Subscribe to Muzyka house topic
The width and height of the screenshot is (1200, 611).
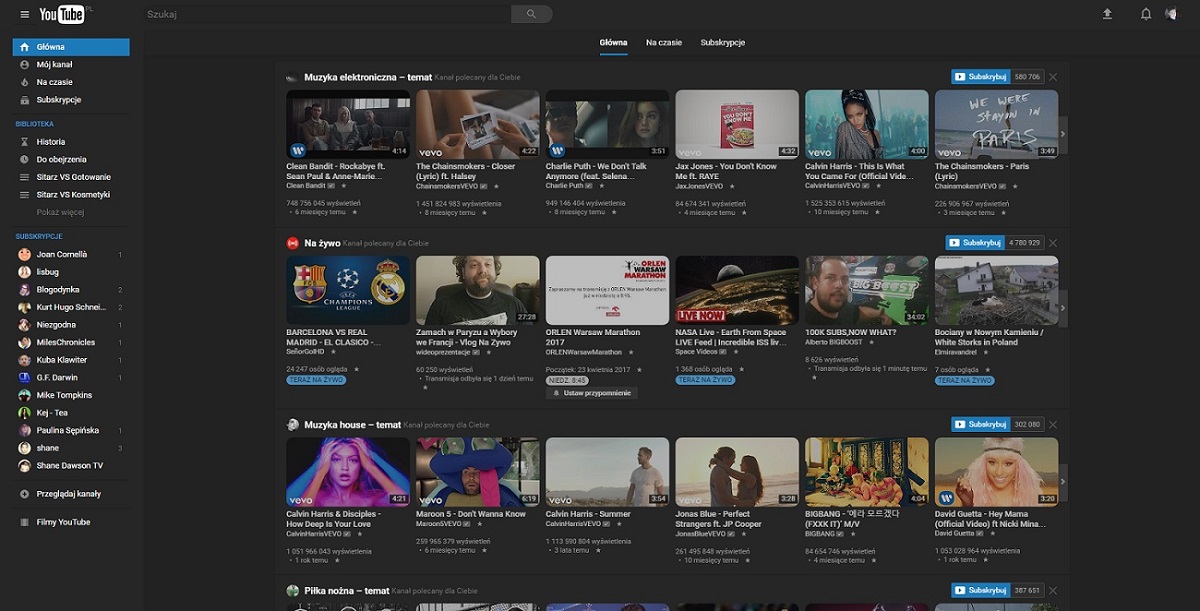(980, 424)
